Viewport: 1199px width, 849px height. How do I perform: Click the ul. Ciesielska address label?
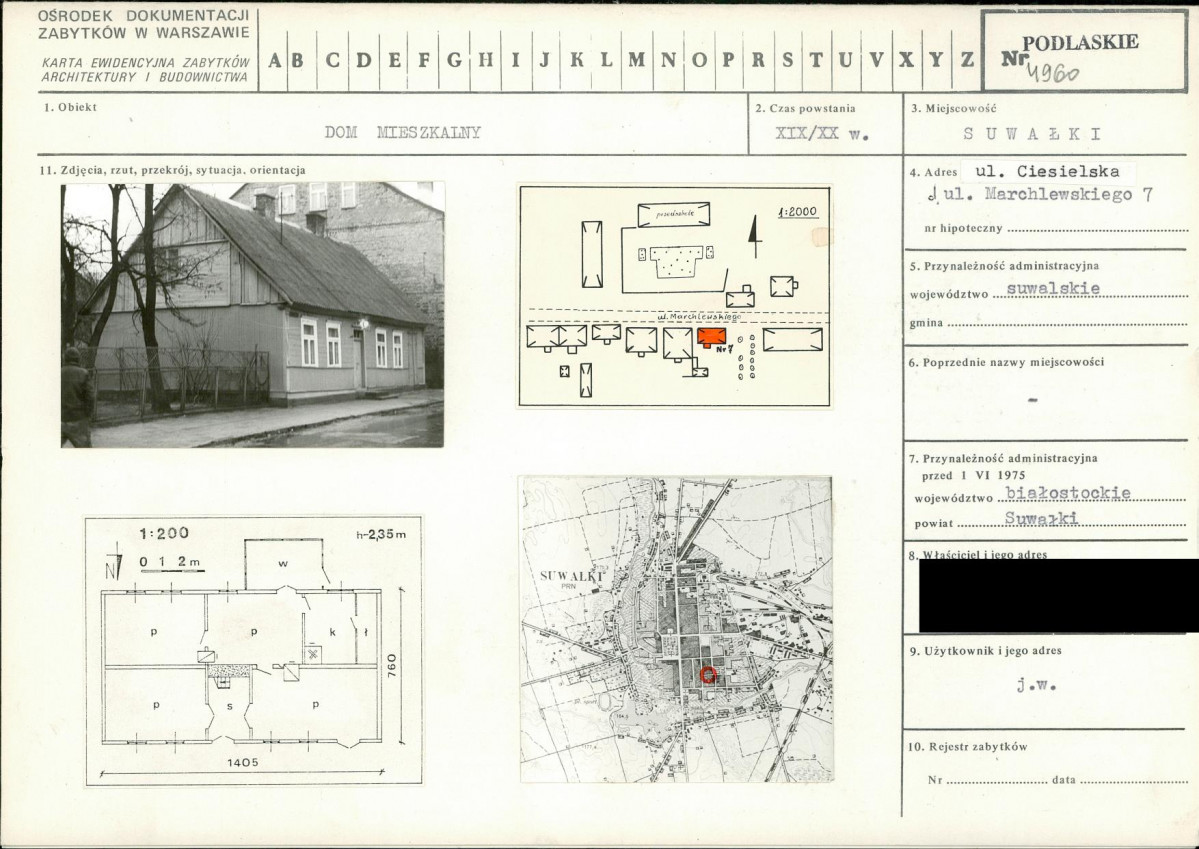point(1046,171)
